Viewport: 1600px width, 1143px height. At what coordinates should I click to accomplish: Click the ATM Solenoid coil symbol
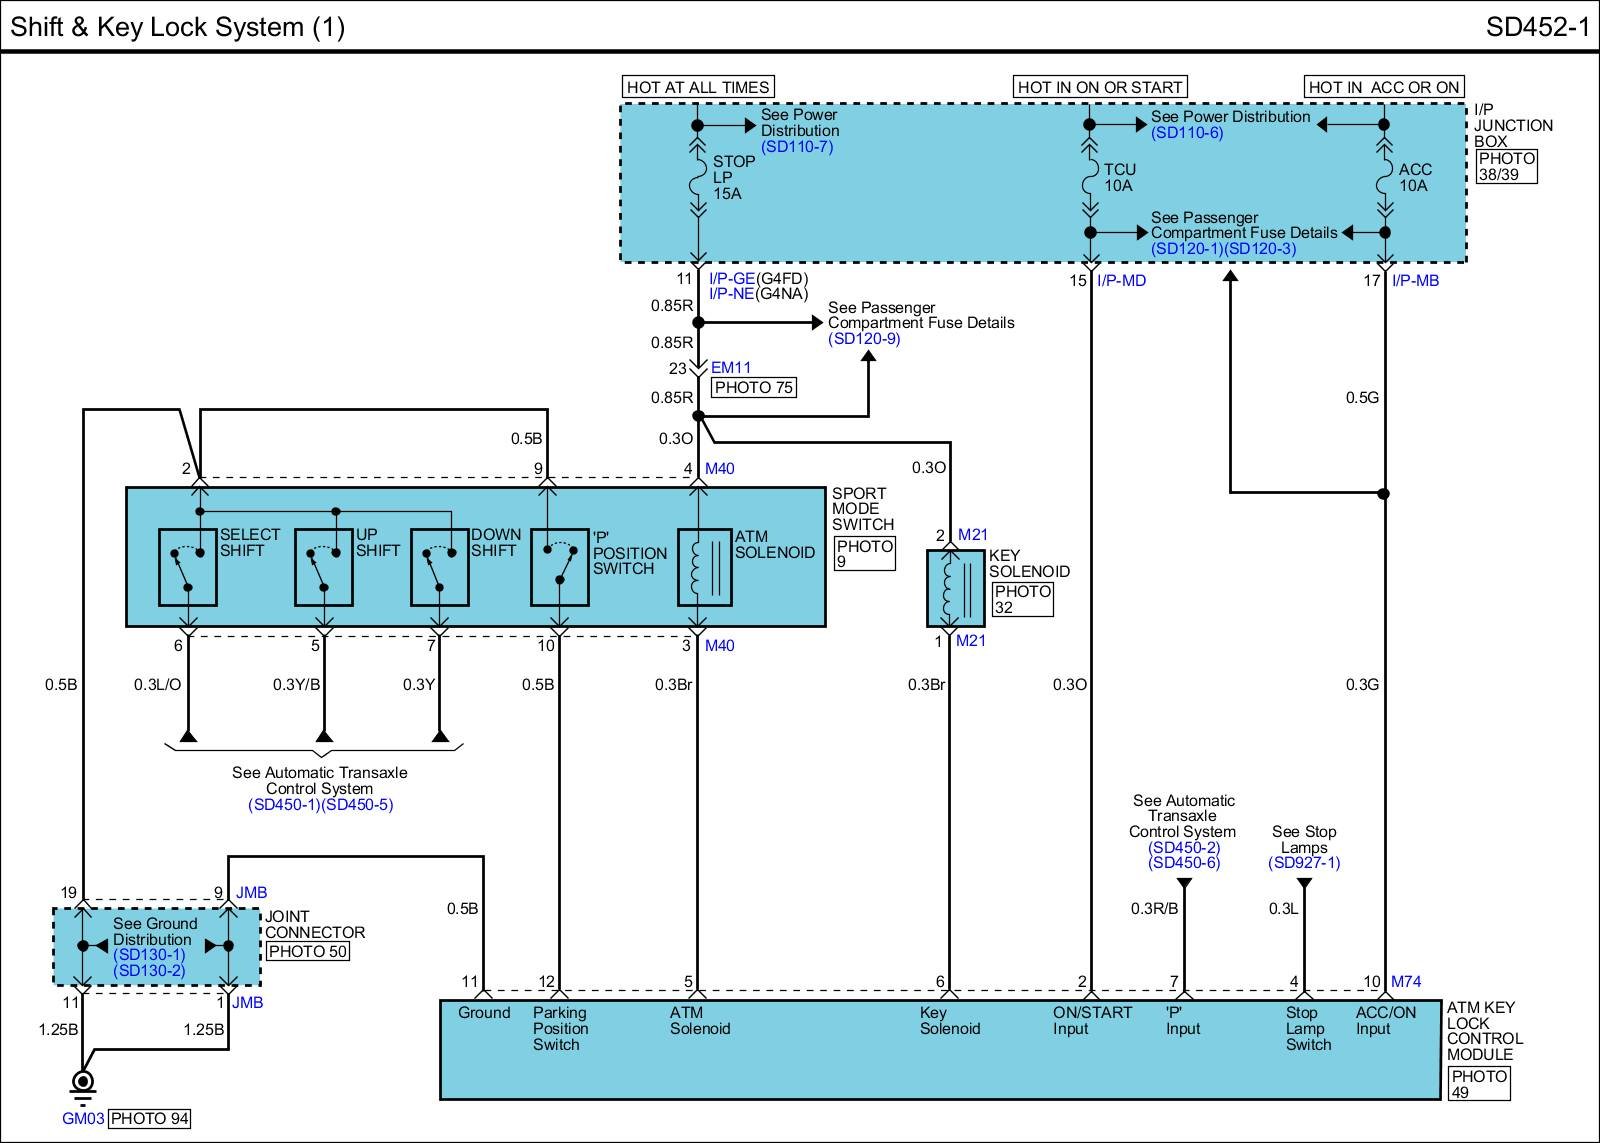705,567
